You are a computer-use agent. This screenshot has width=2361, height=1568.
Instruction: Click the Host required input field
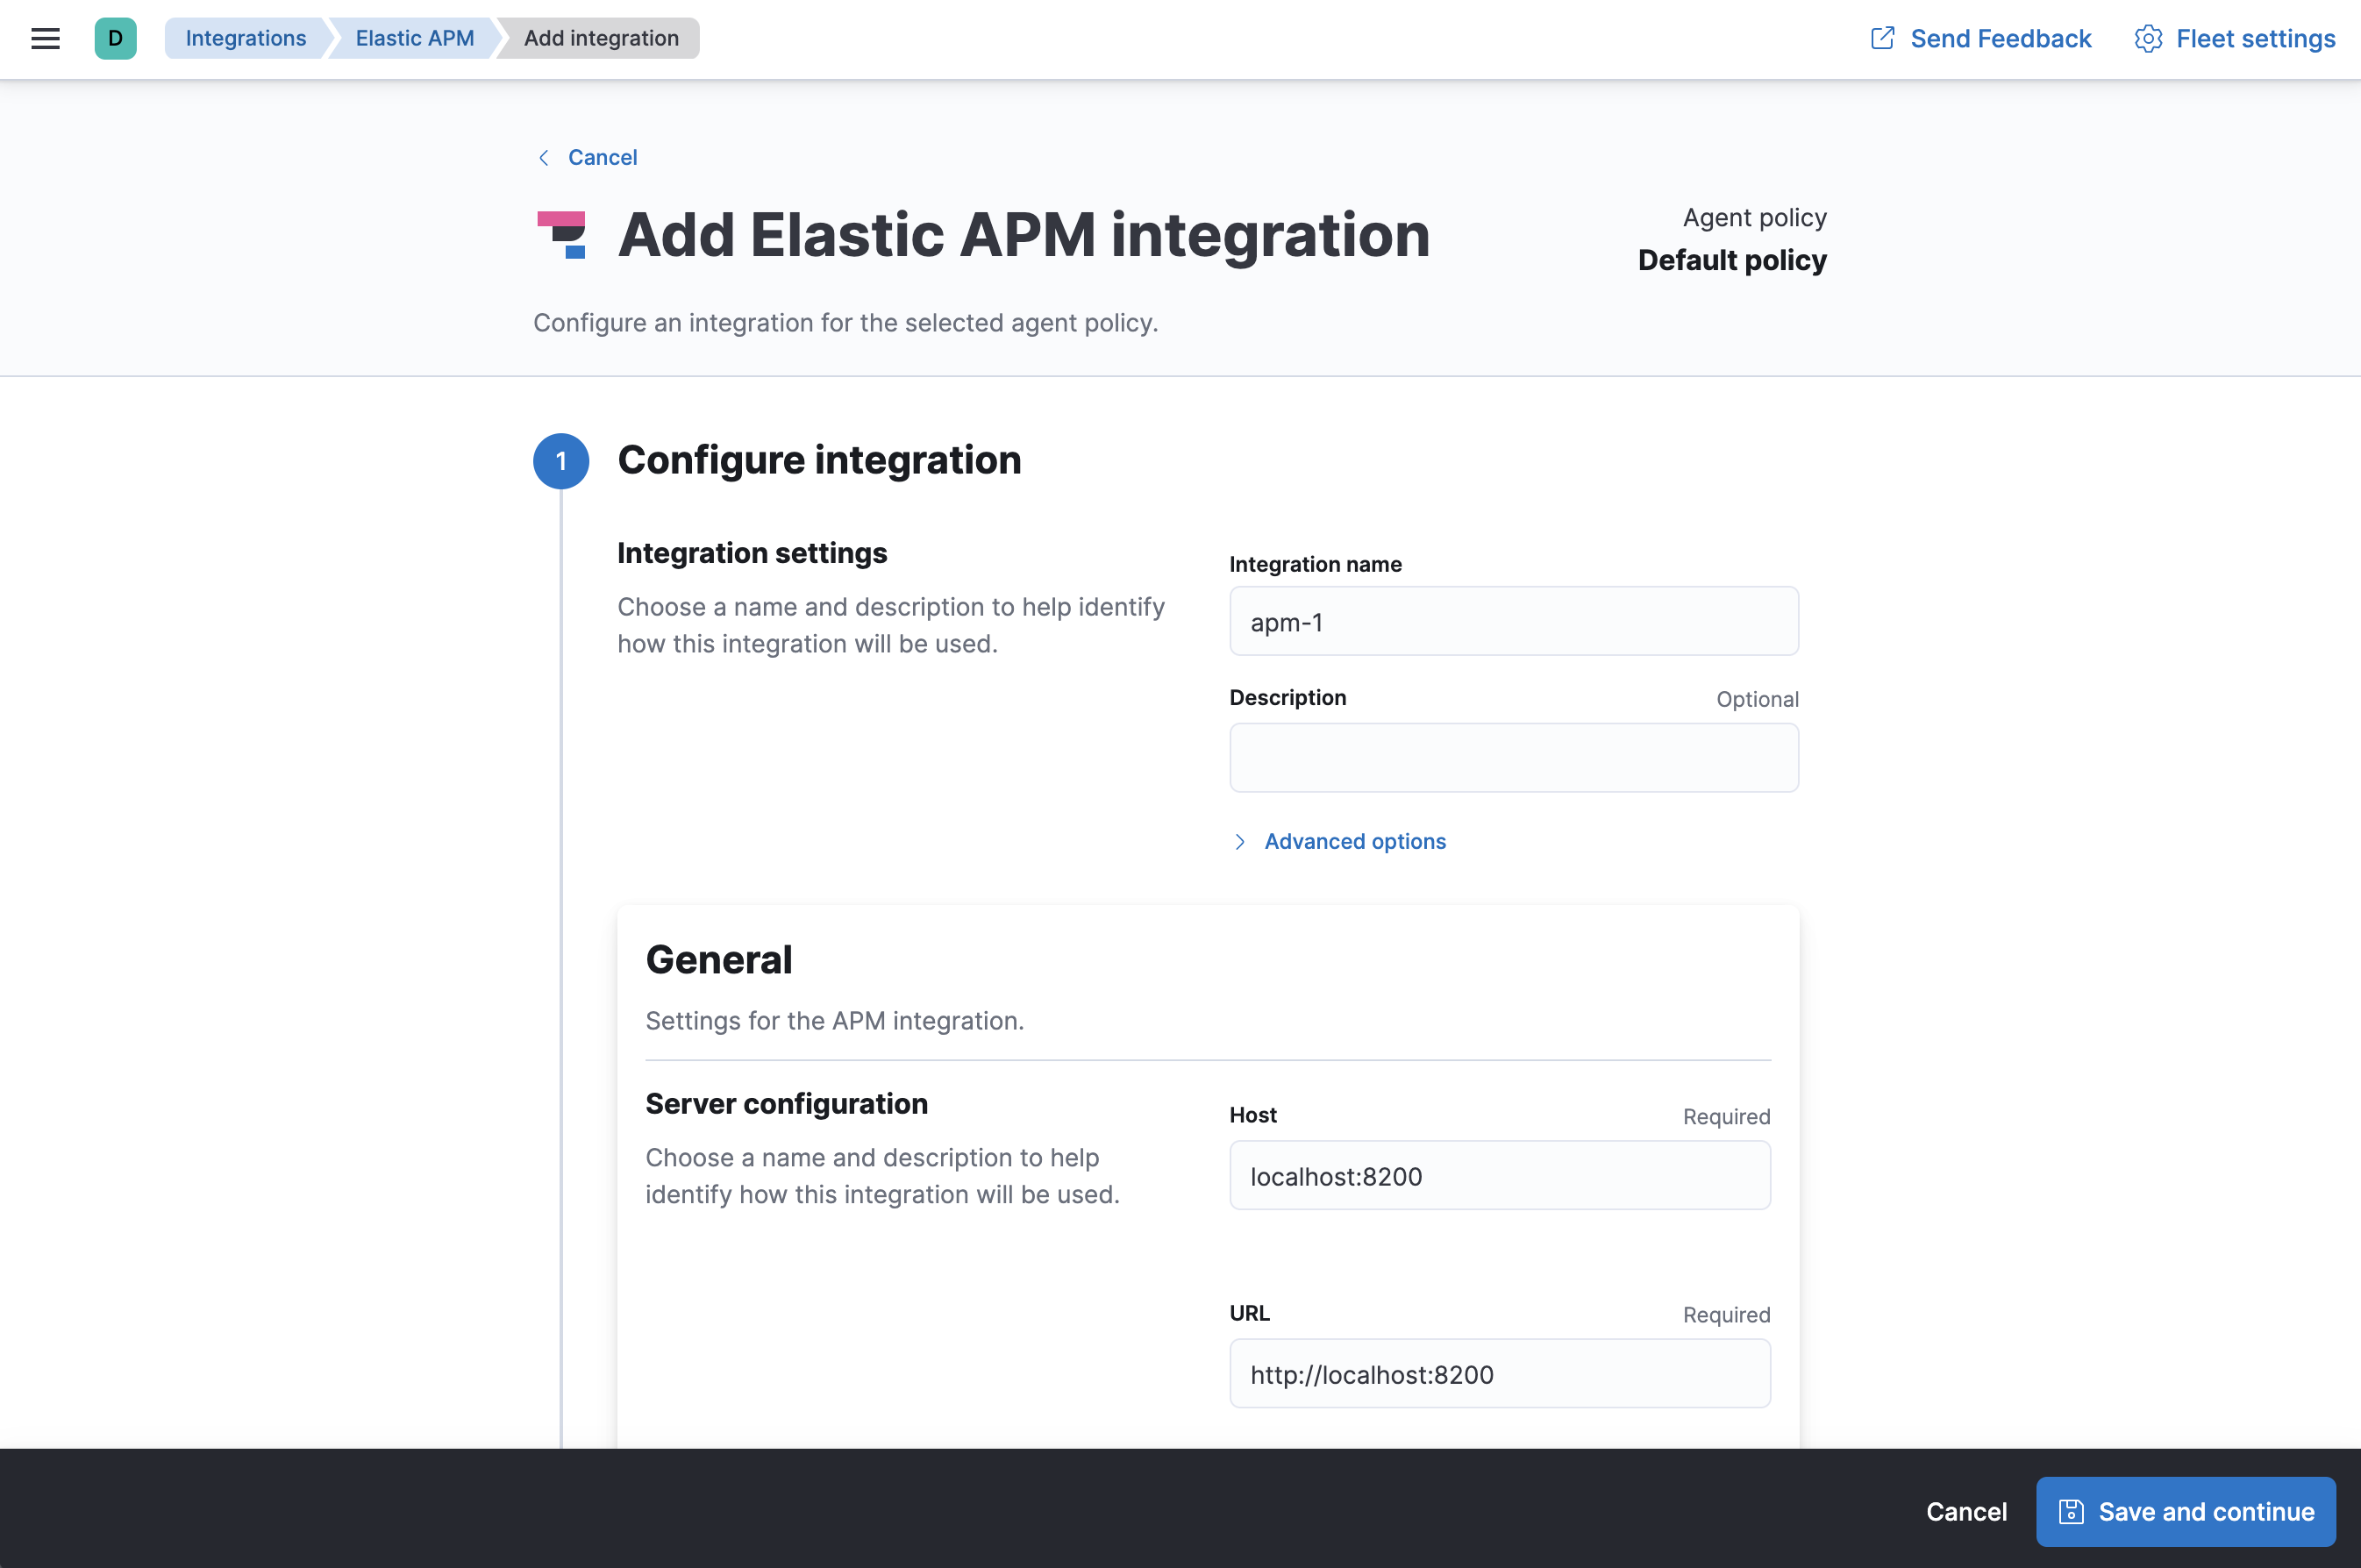(x=1498, y=1176)
